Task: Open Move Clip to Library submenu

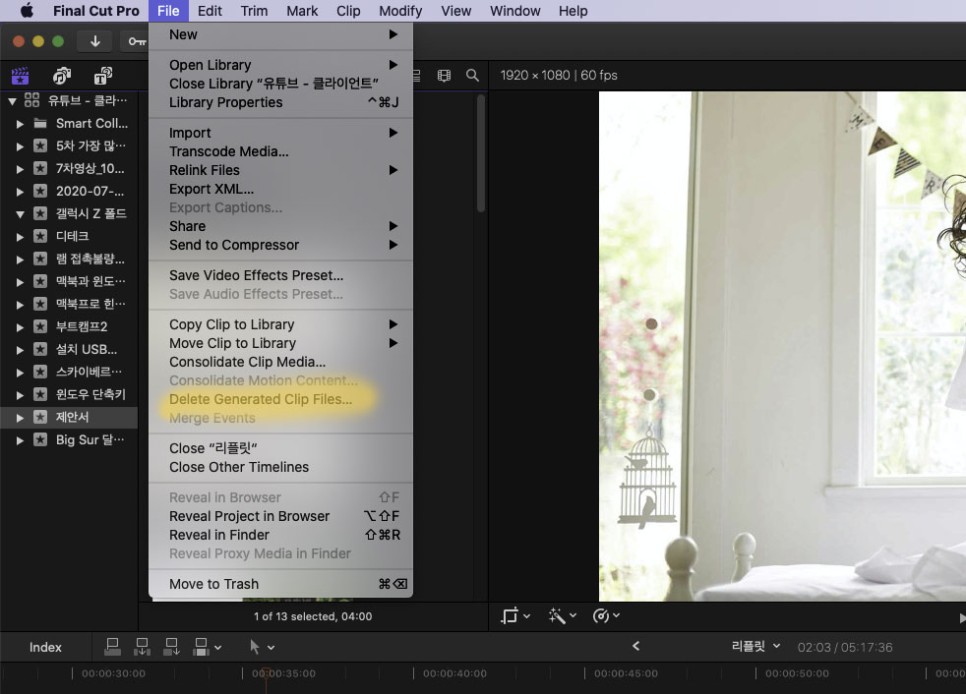Action: pyautogui.click(x=280, y=343)
